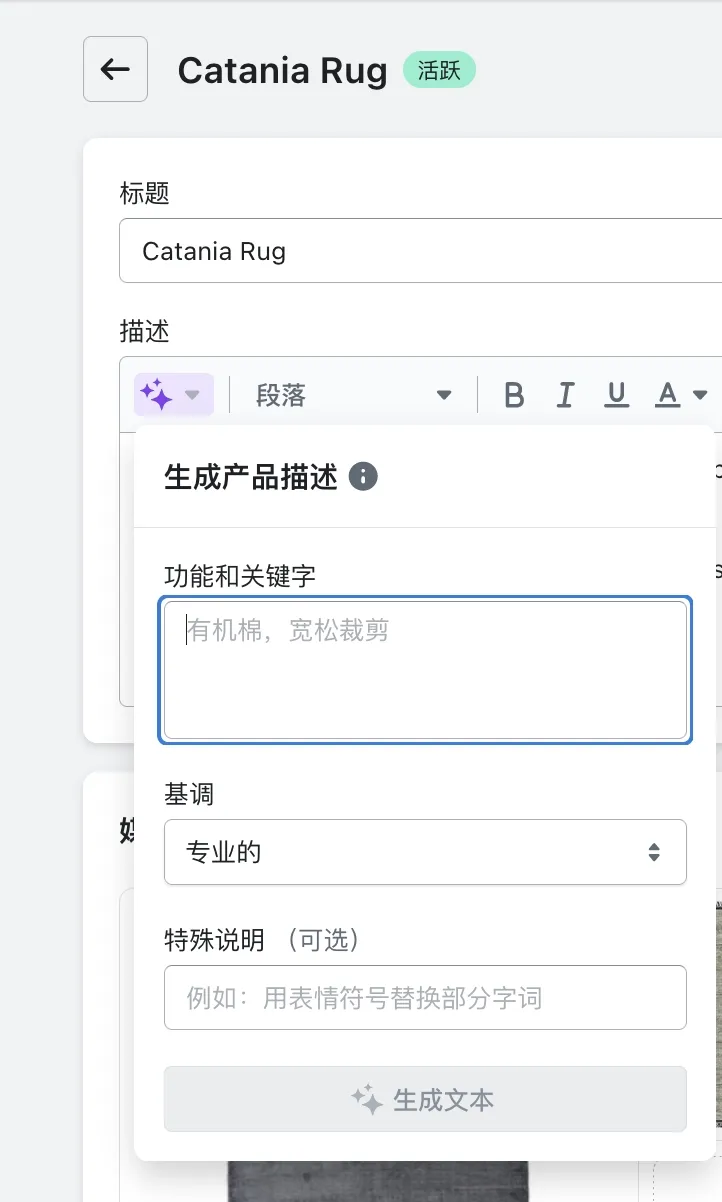Click the 基调 label
722x1202 pixels.
(189, 795)
